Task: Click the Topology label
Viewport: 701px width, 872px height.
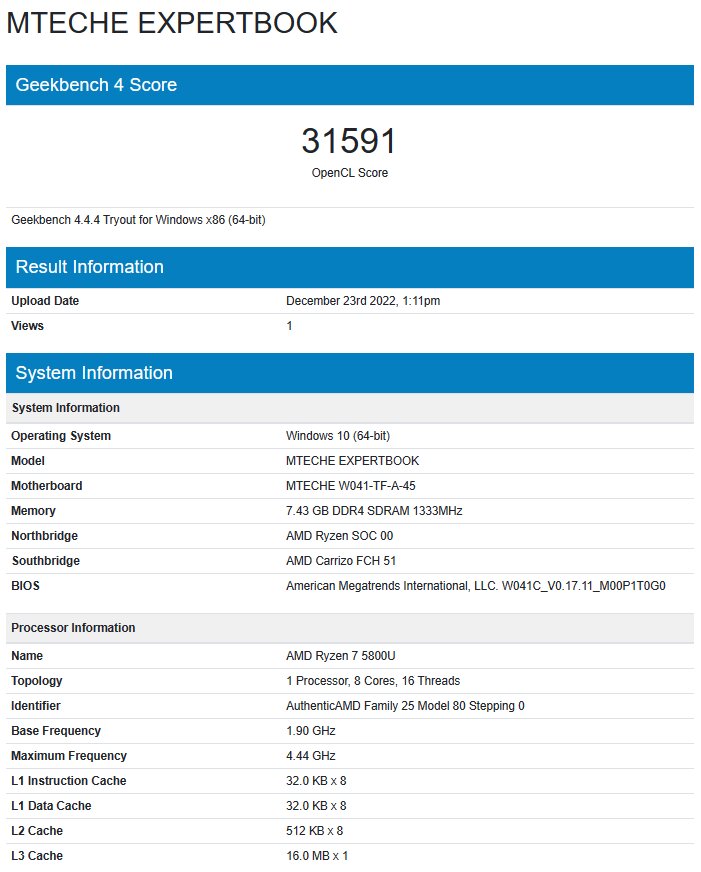Action: [37, 681]
